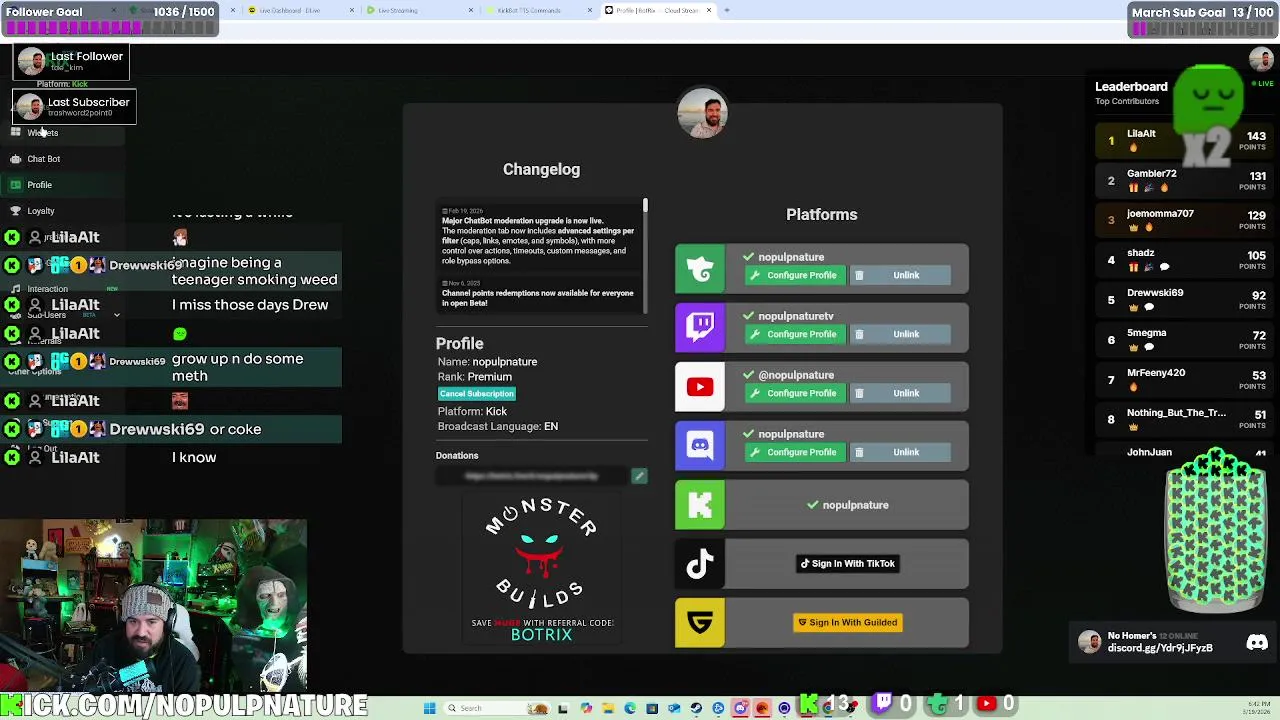Open Microsoft Edge from the taskbar
The height and width of the screenshot is (720, 1280).
click(x=630, y=708)
